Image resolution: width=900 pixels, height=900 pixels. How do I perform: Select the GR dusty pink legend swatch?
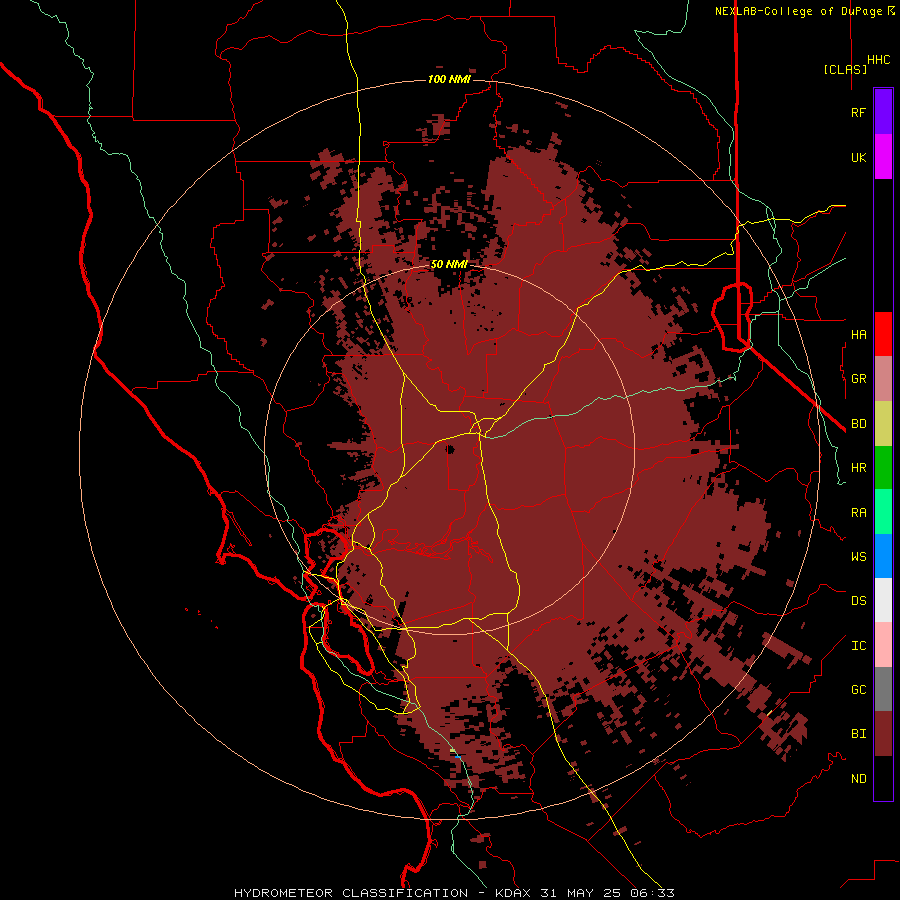tap(883, 378)
